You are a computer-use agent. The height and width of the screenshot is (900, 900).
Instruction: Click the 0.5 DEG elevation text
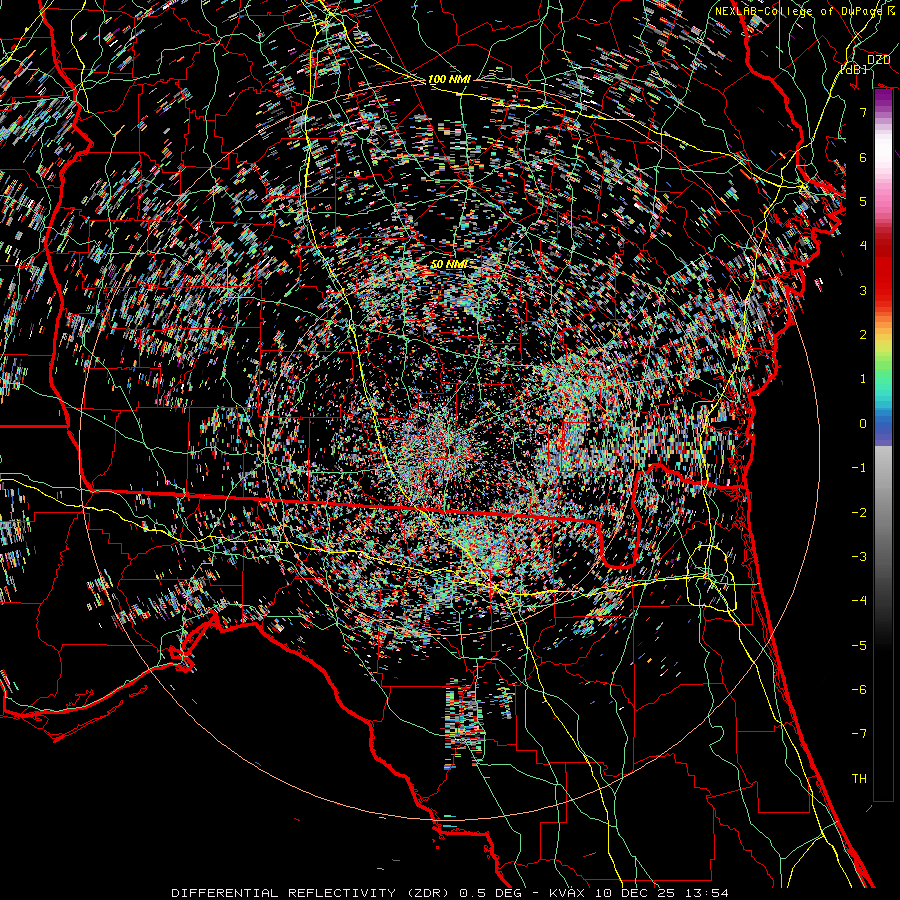pyautogui.click(x=490, y=893)
